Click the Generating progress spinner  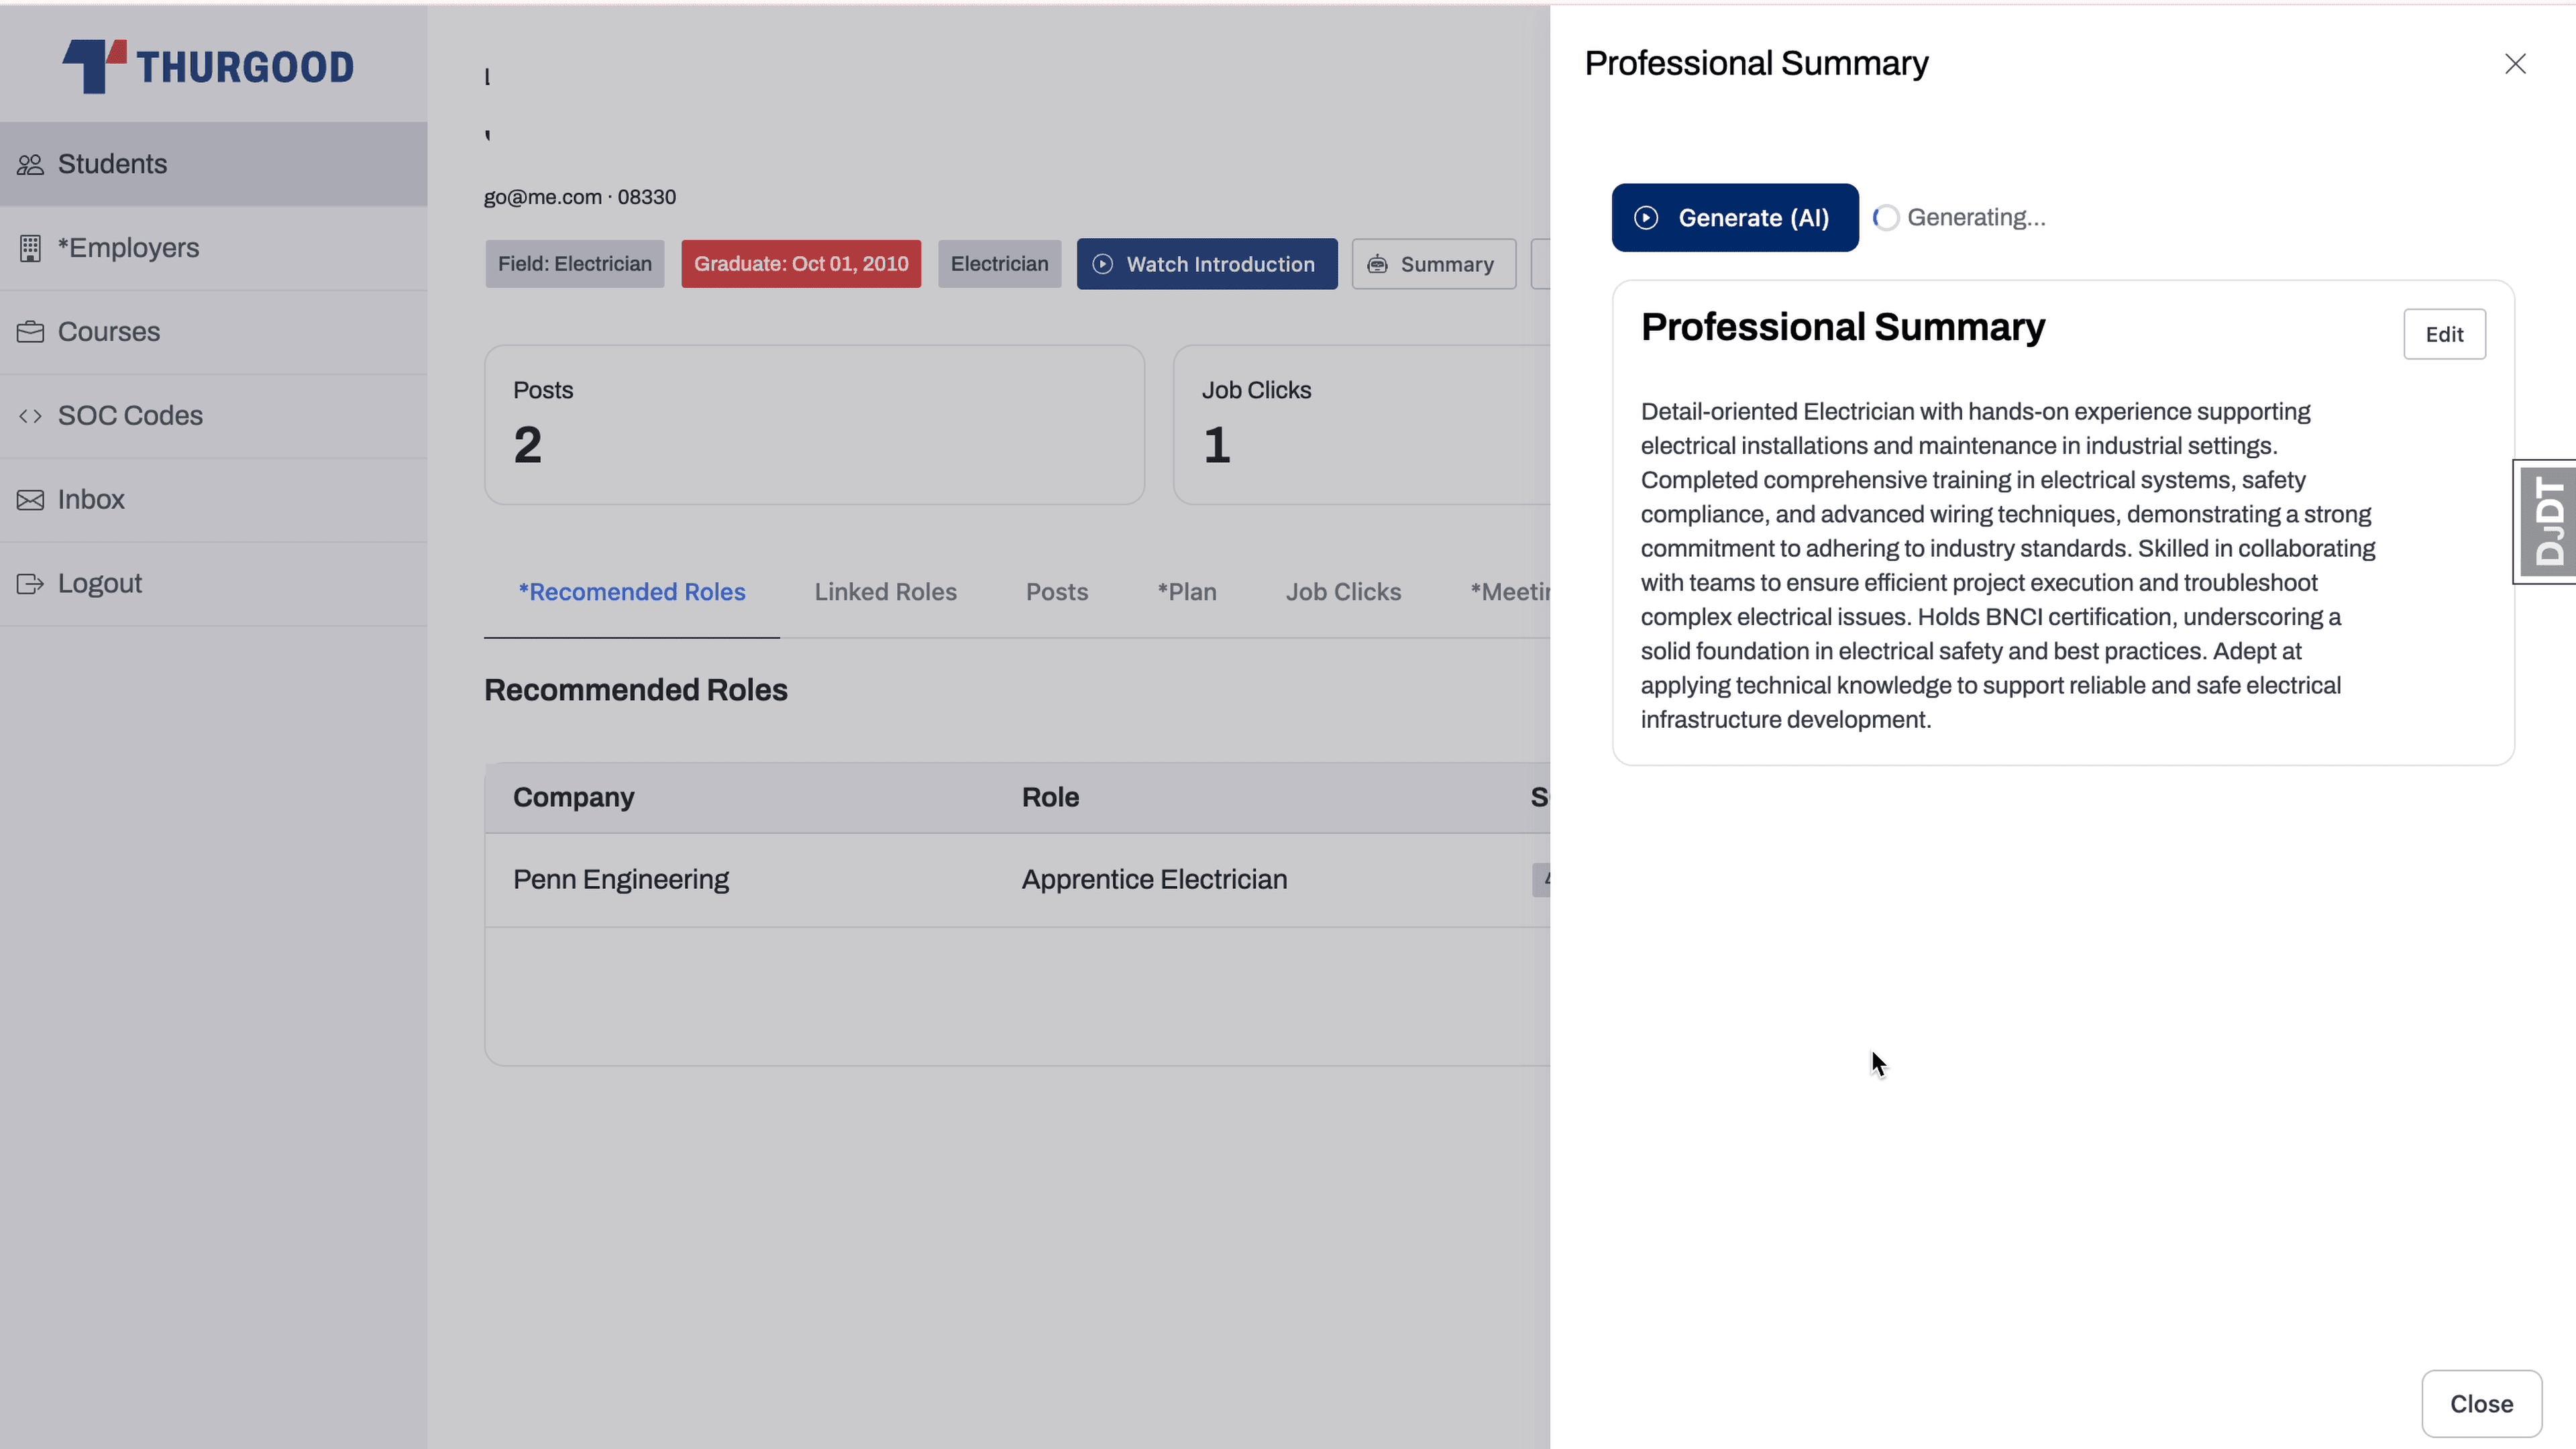pos(1886,217)
